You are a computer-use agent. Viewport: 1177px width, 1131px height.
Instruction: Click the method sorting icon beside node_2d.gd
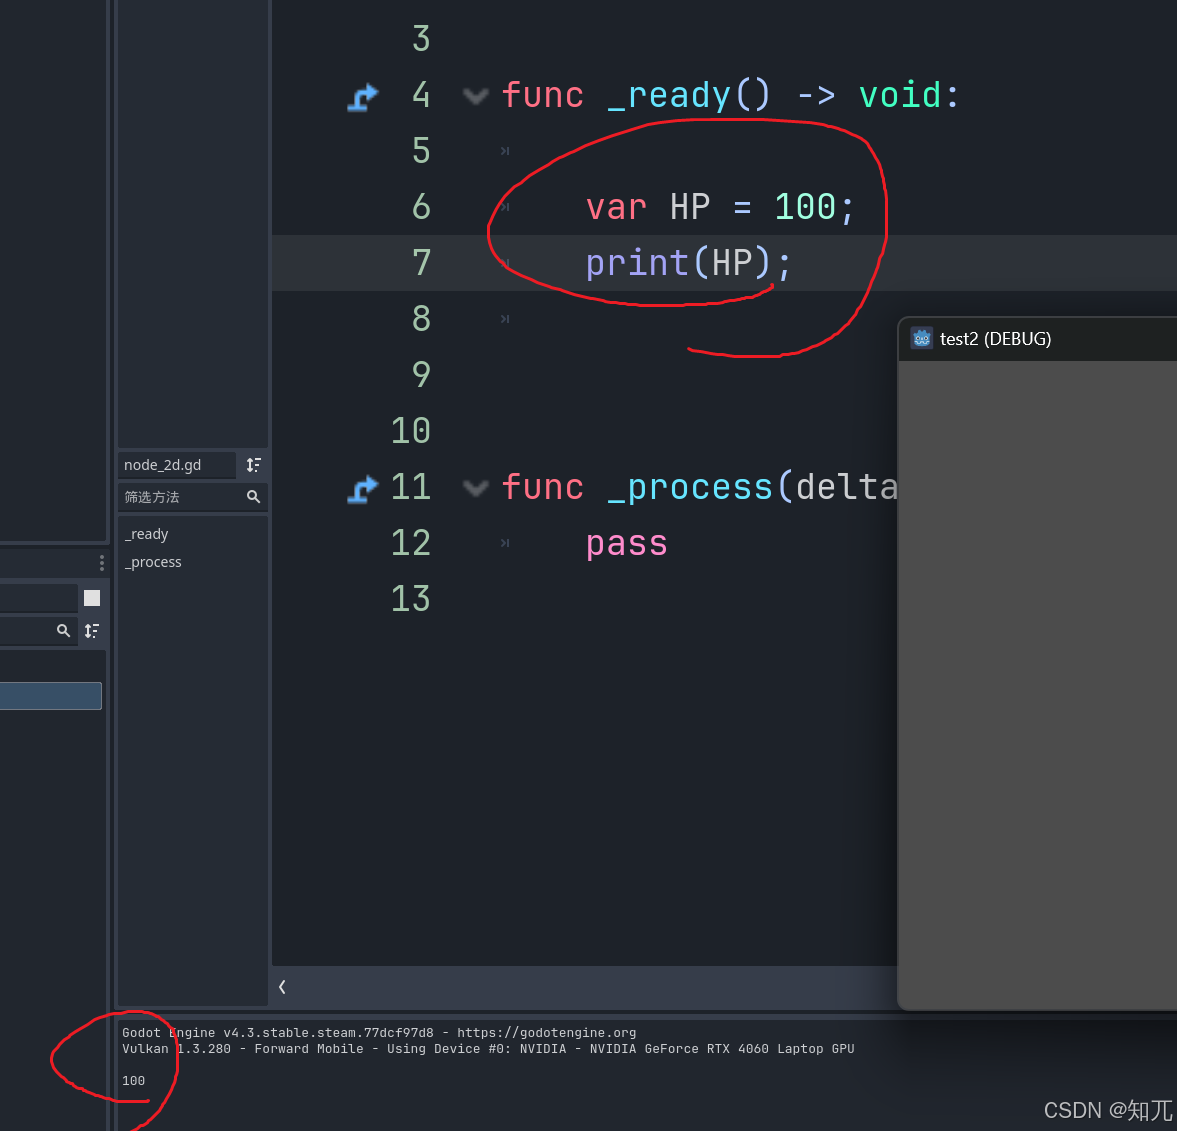pos(253,464)
